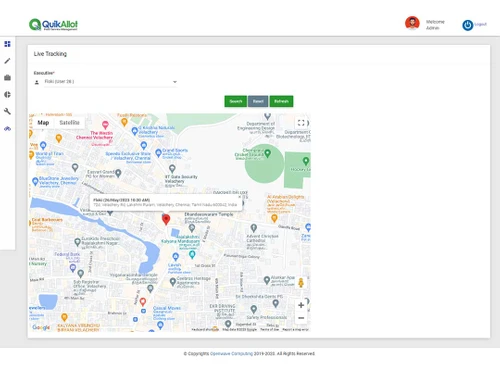The image size is (500, 375).
Task: Click the gray Reset button
Action: pyautogui.click(x=258, y=101)
